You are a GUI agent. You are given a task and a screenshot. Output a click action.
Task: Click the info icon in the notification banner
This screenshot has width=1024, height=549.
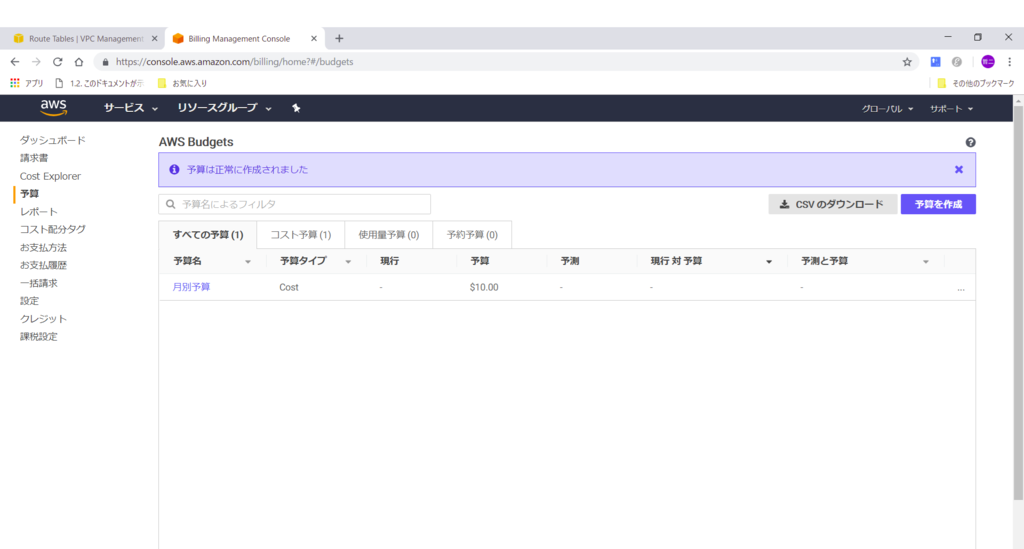pos(174,170)
